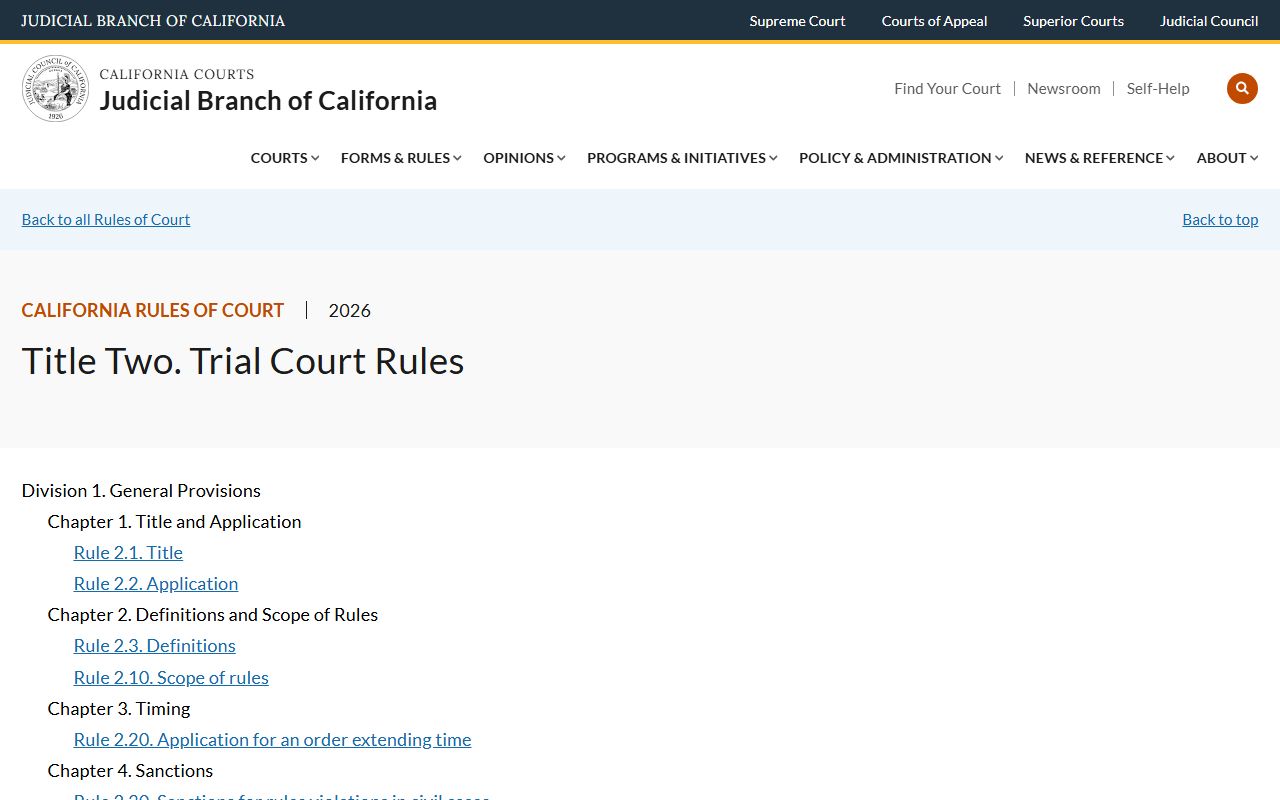The image size is (1280, 800).
Task: Click Back to all Rules of Court
Action: pos(106,220)
